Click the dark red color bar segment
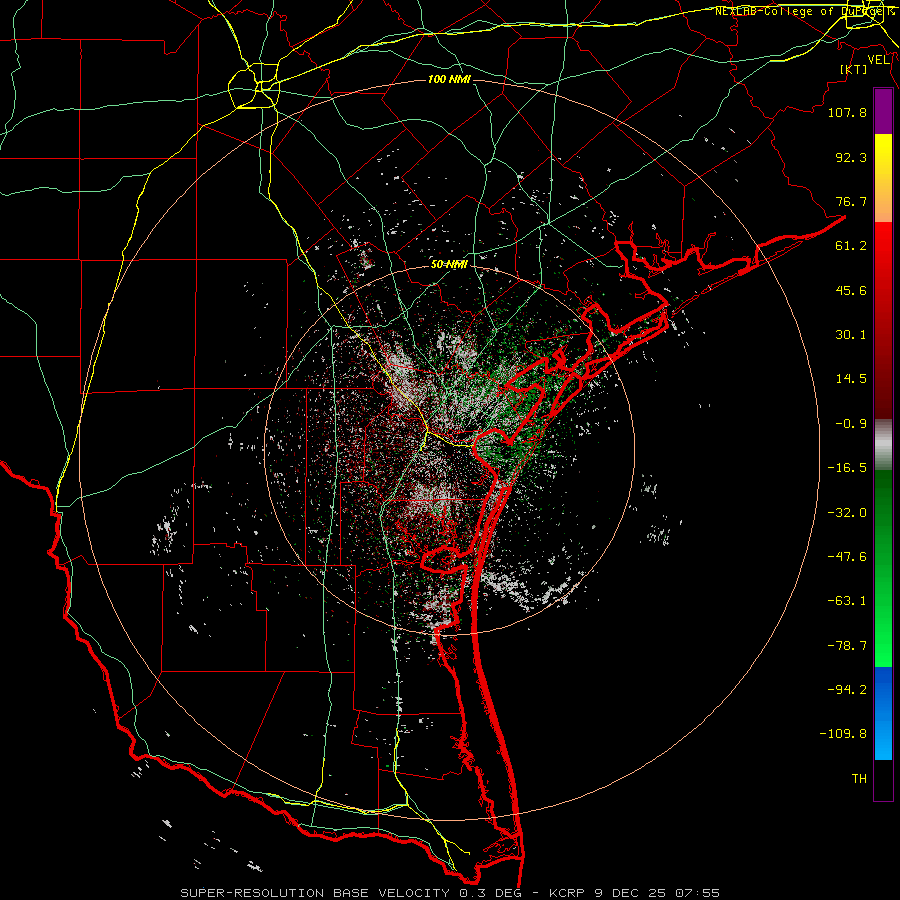 coord(883,320)
